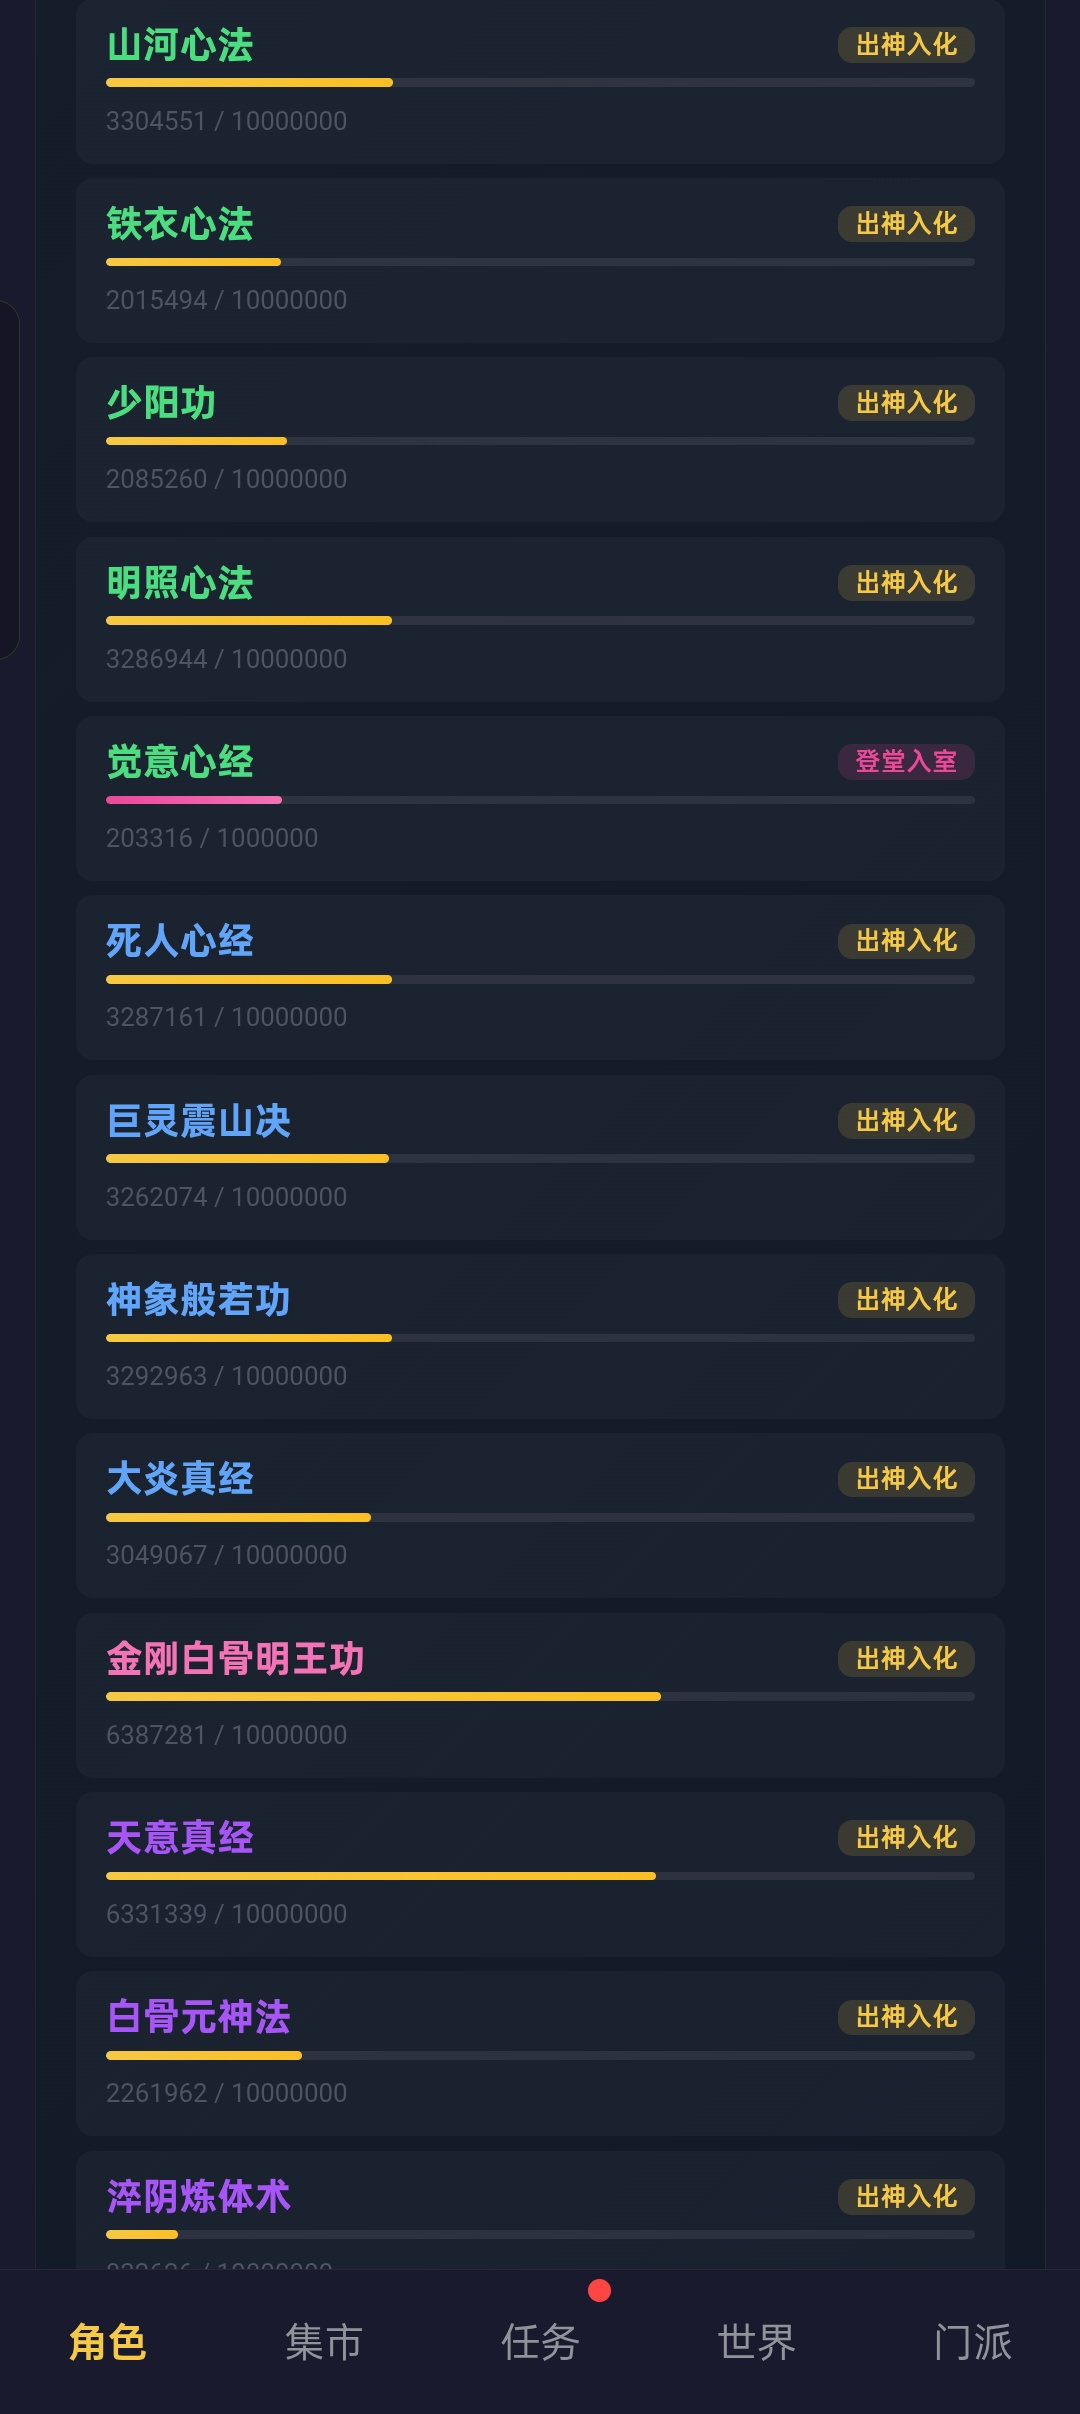
Task: Select the 巨灵震山决 skill title
Action: click(198, 1120)
